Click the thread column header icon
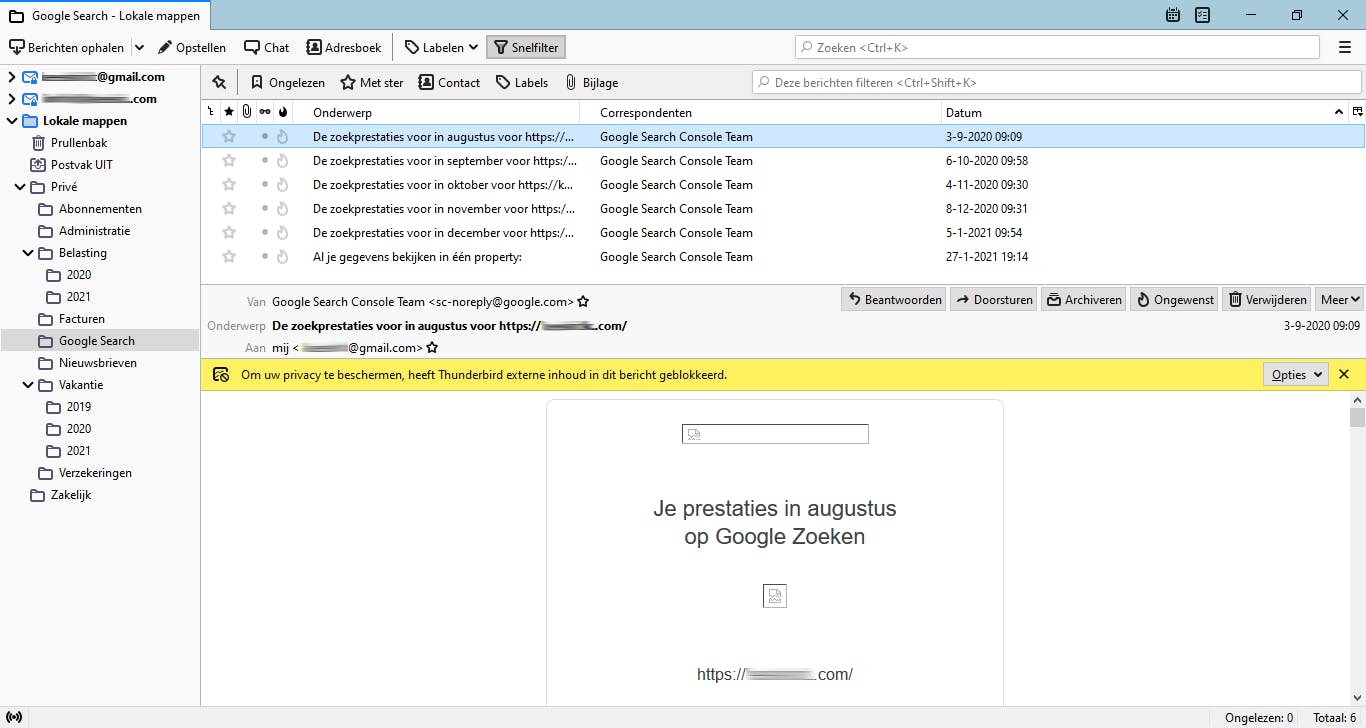 [210, 112]
